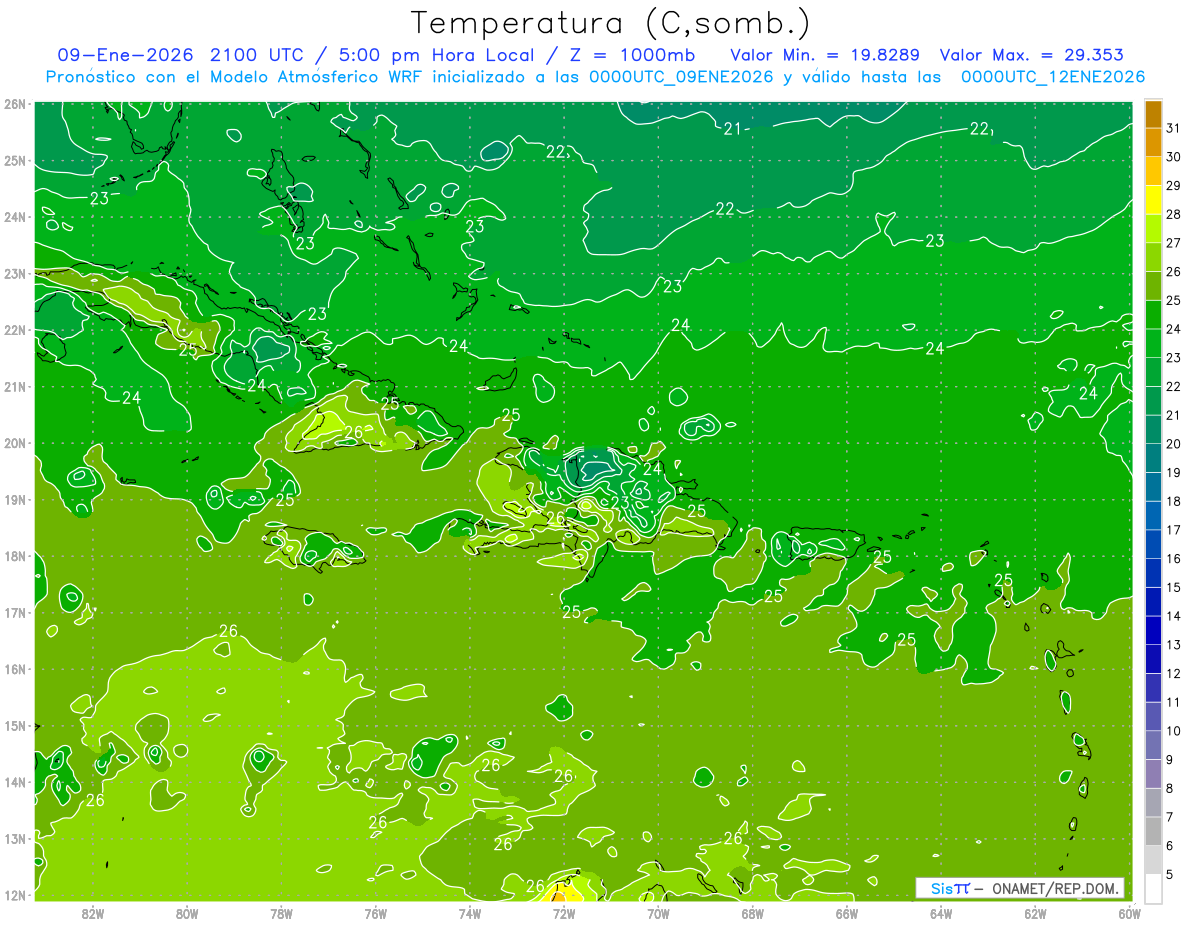1200x927 pixels.
Task: Click the 'SisTT - ONAMET/REP.DOM.' label
Action: click(1020, 888)
